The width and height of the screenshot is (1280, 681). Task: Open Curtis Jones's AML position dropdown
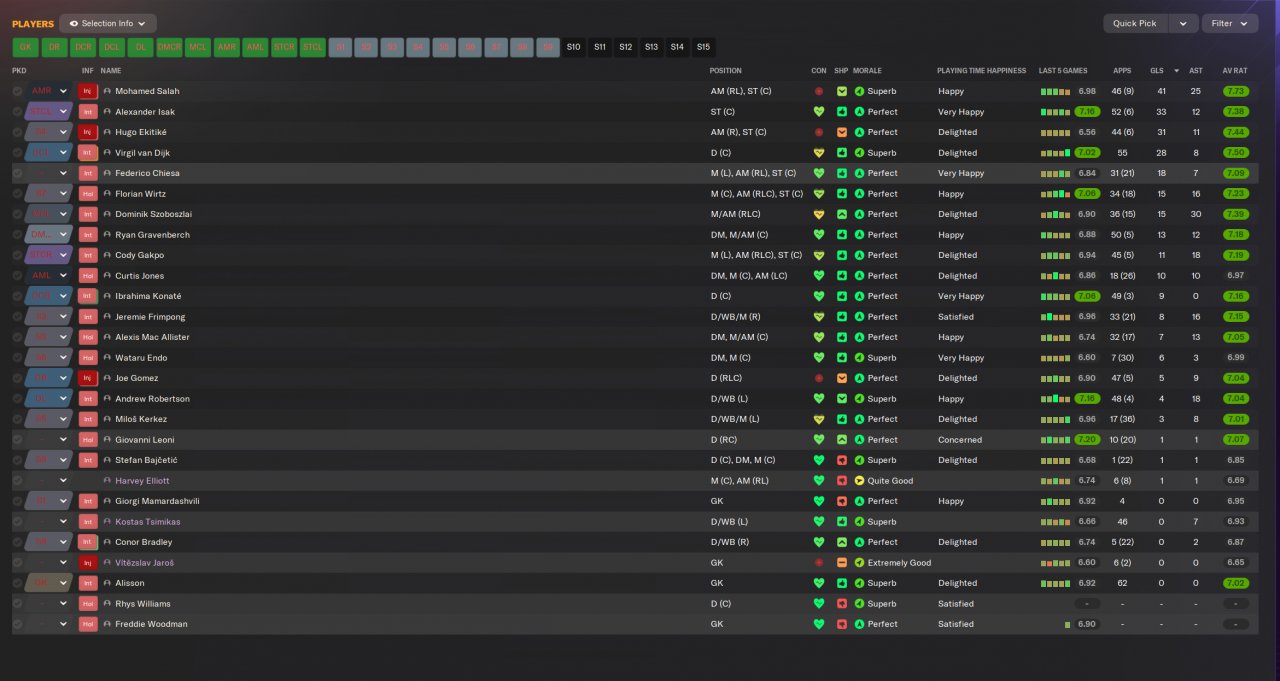[49, 276]
